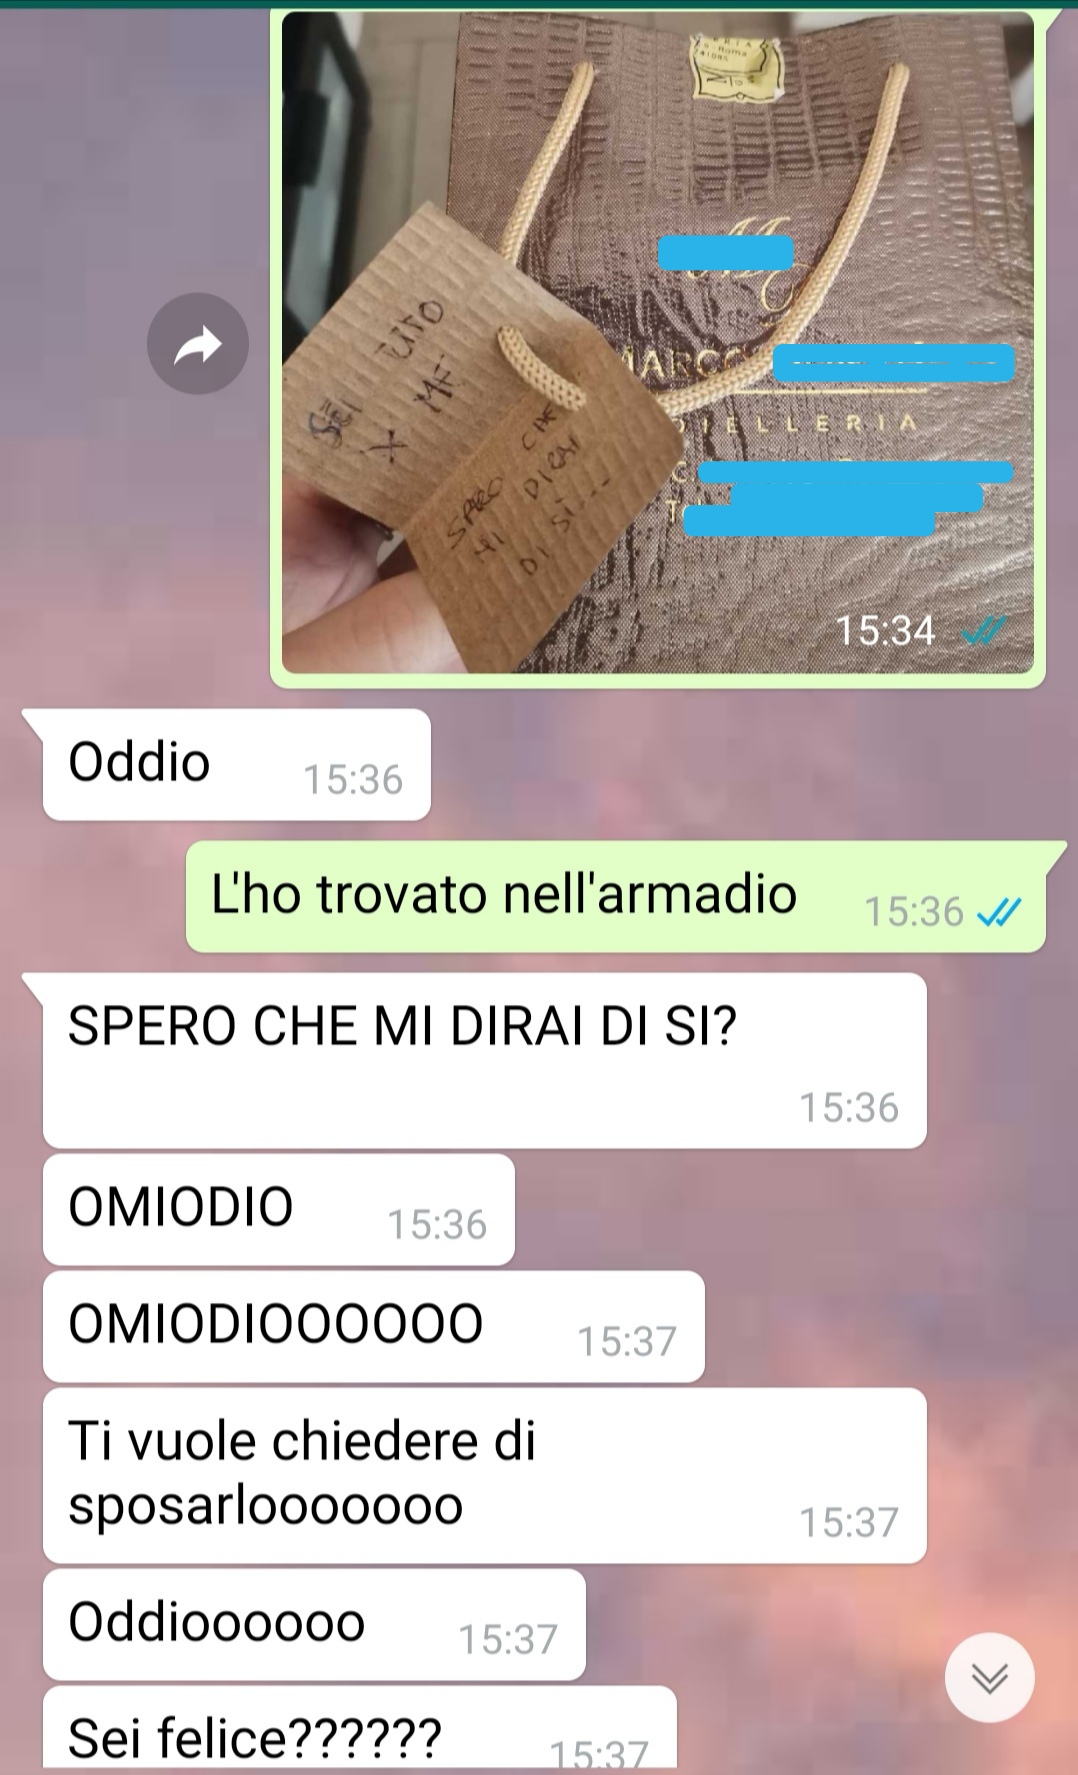Open the gift bag photo message
The height and width of the screenshot is (1775, 1078).
658,342
